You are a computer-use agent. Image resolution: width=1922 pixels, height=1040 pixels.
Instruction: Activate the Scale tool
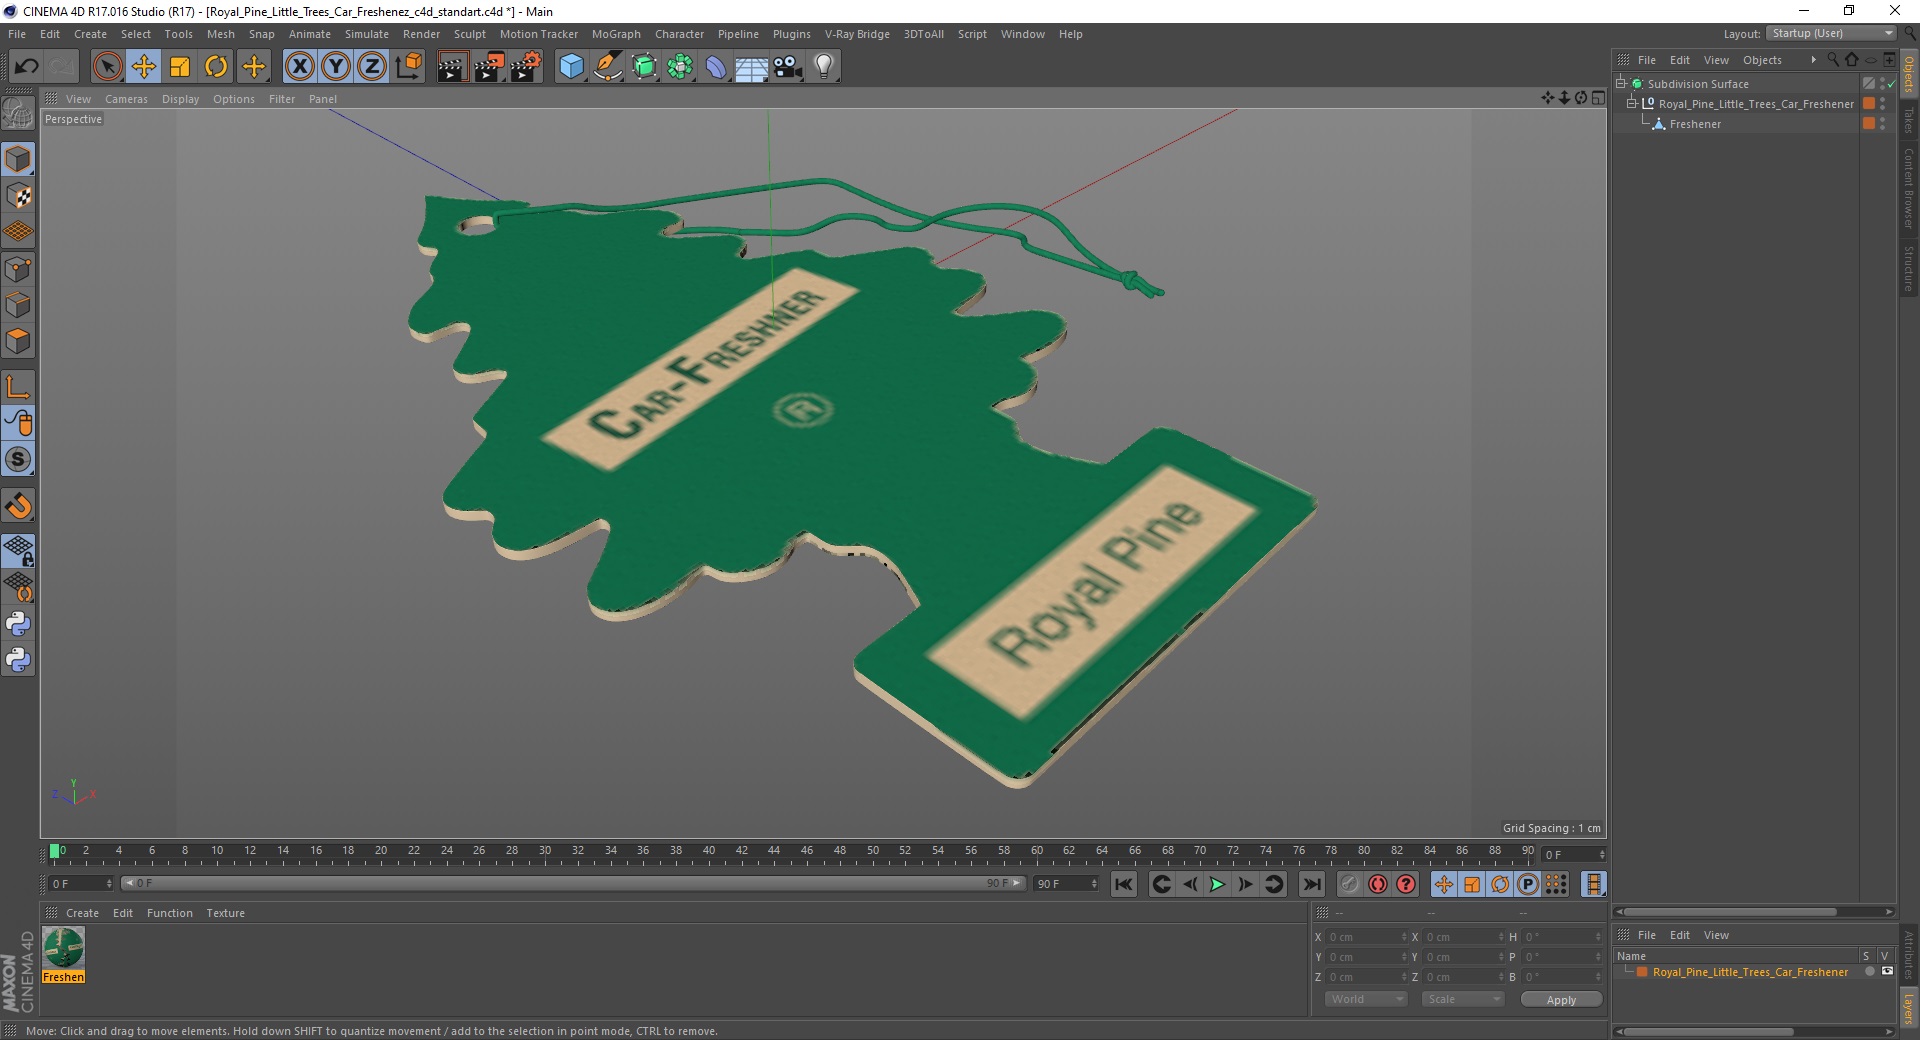180,67
